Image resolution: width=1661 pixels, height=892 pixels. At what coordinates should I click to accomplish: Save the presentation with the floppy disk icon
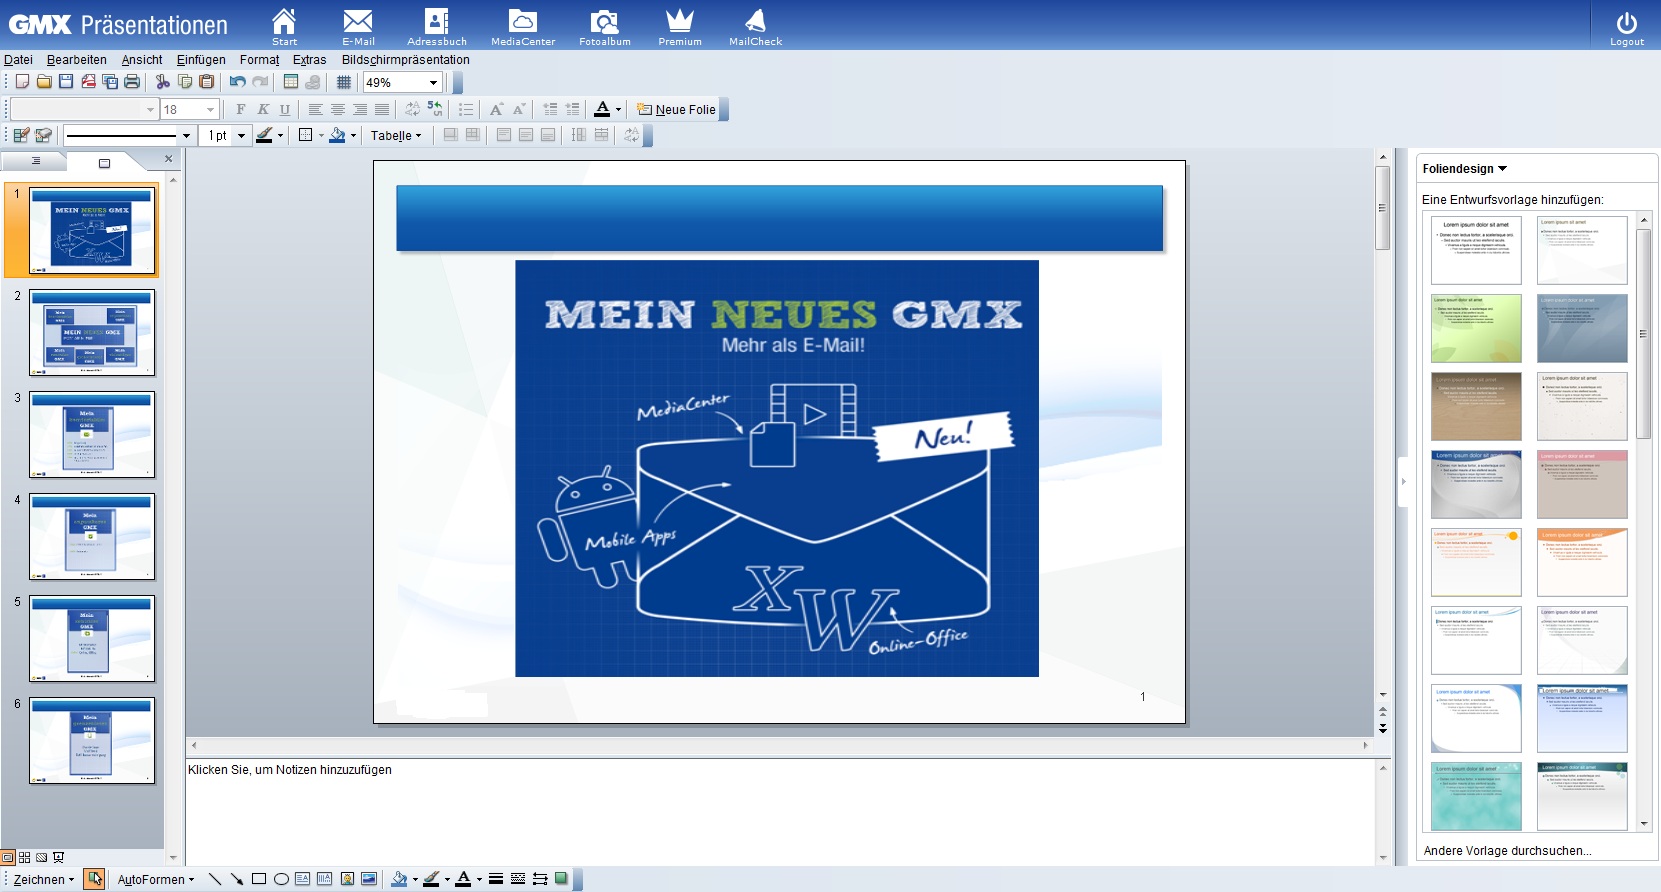coord(66,82)
